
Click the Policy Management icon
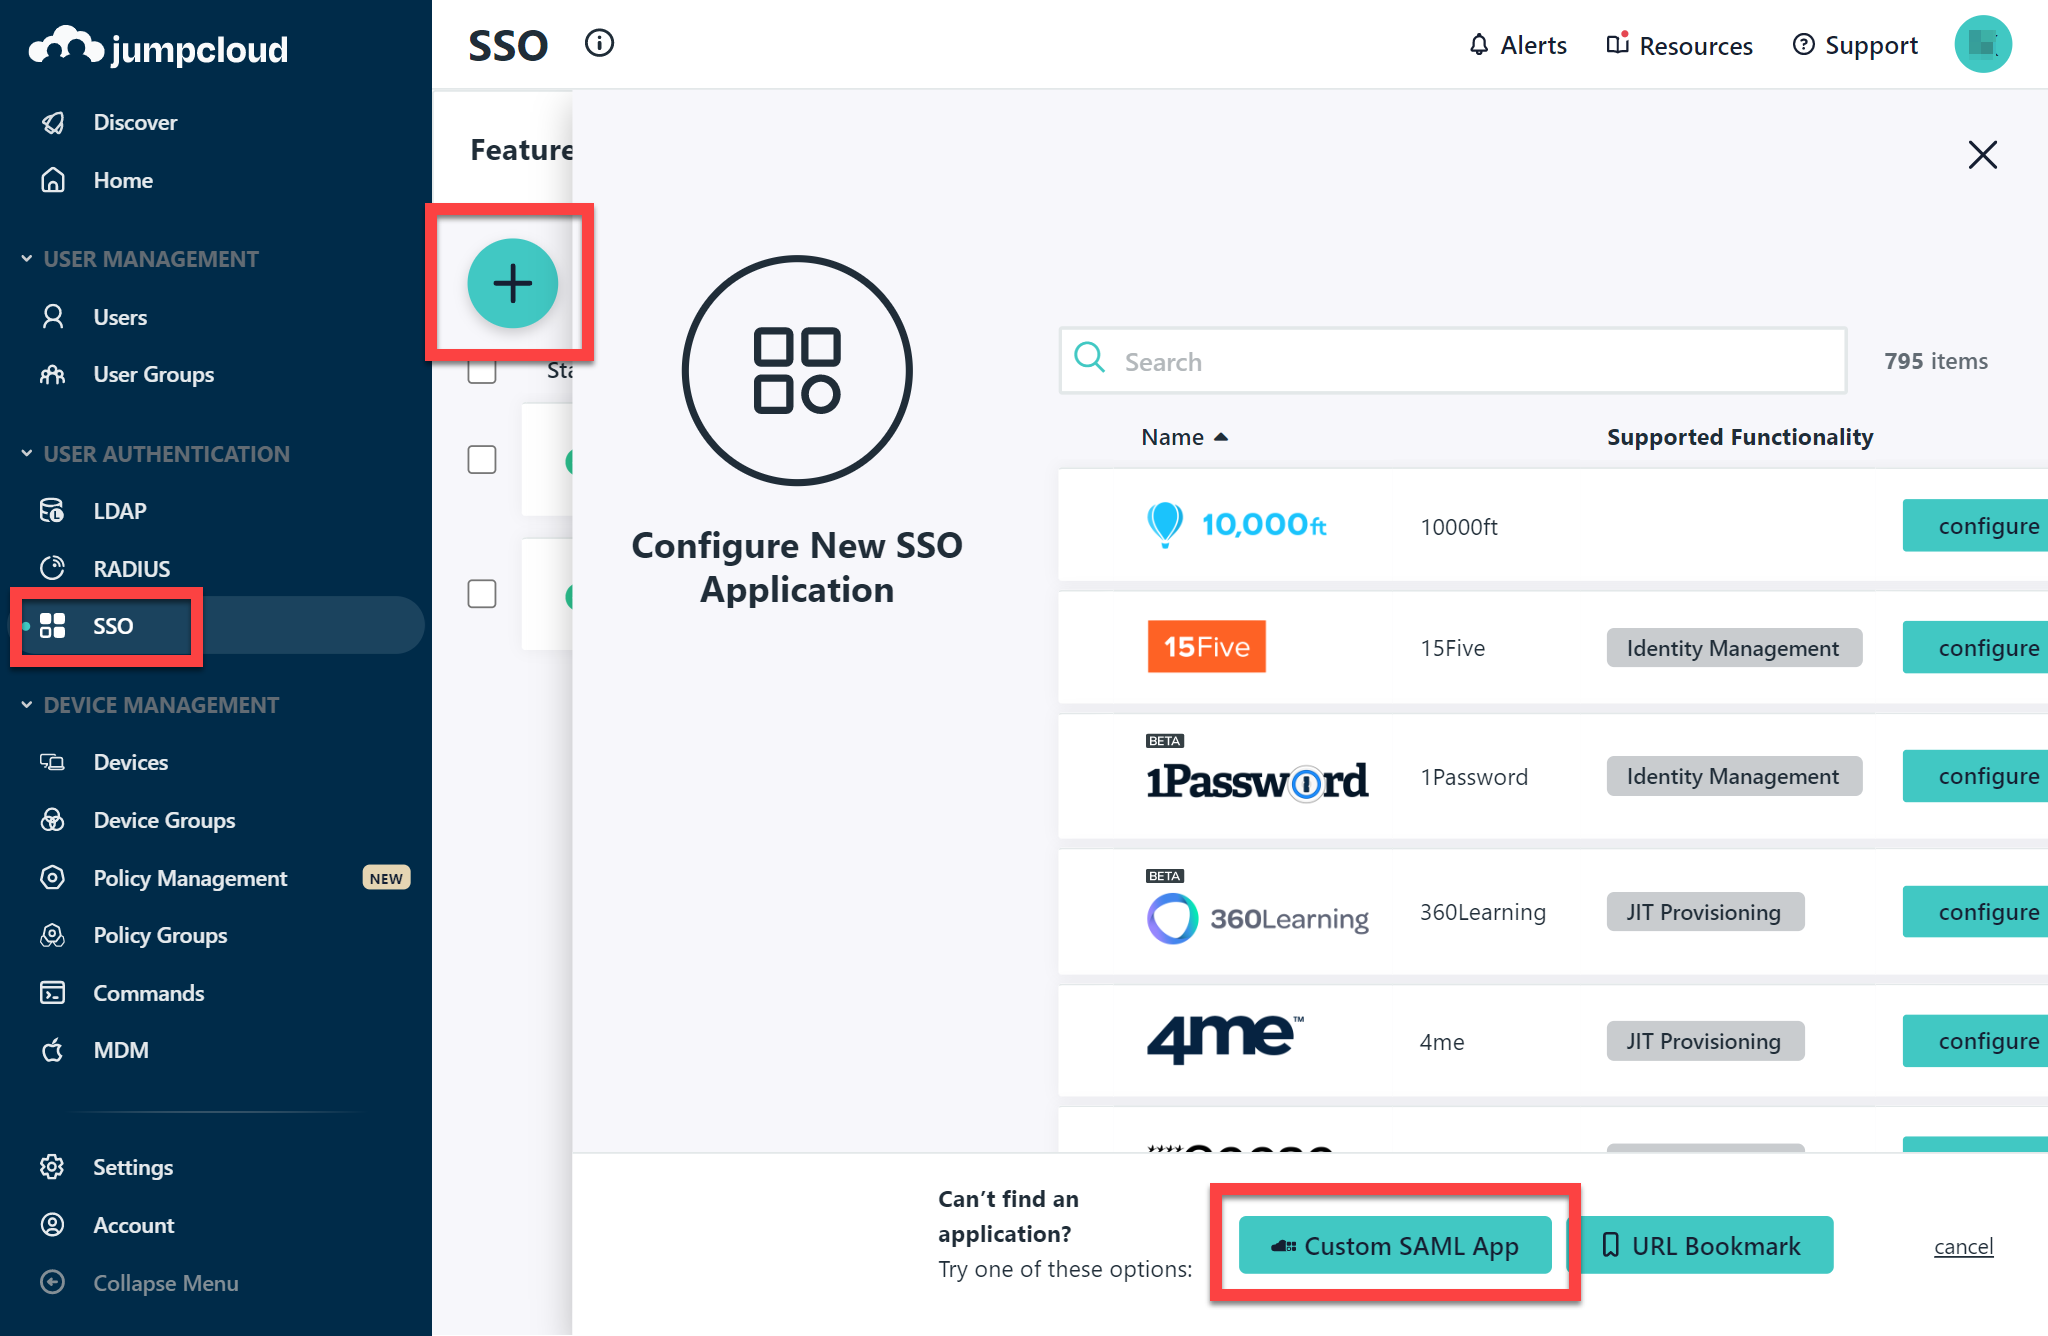(x=53, y=878)
